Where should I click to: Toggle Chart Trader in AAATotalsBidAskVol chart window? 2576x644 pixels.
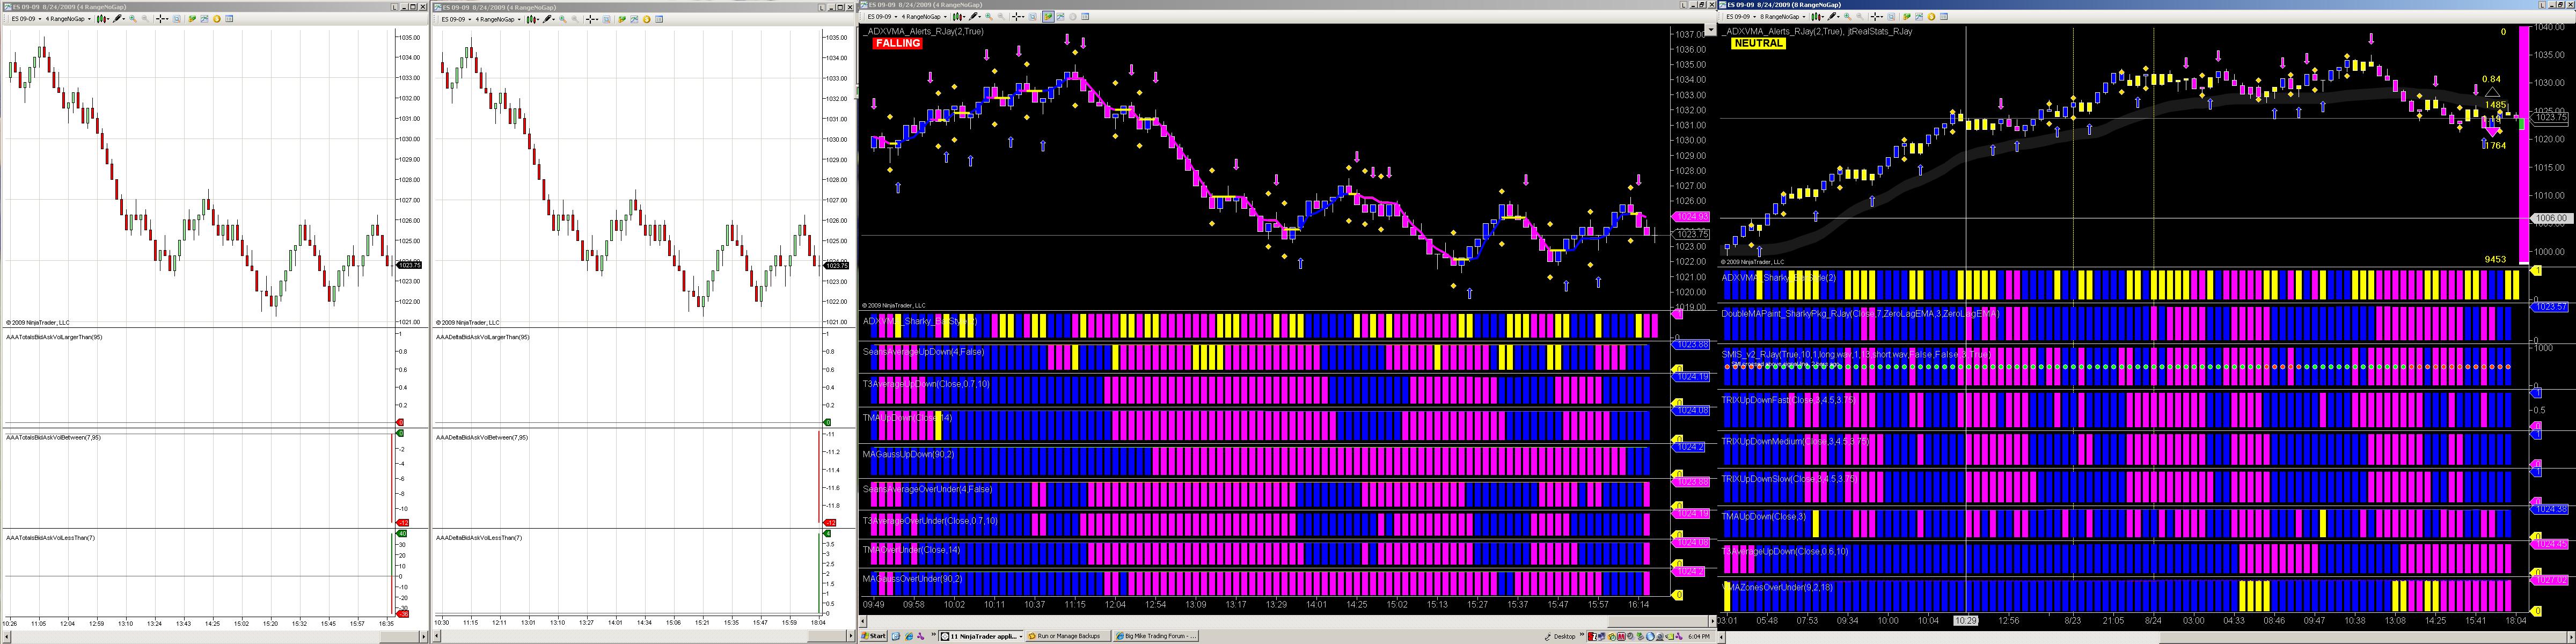tap(192, 19)
